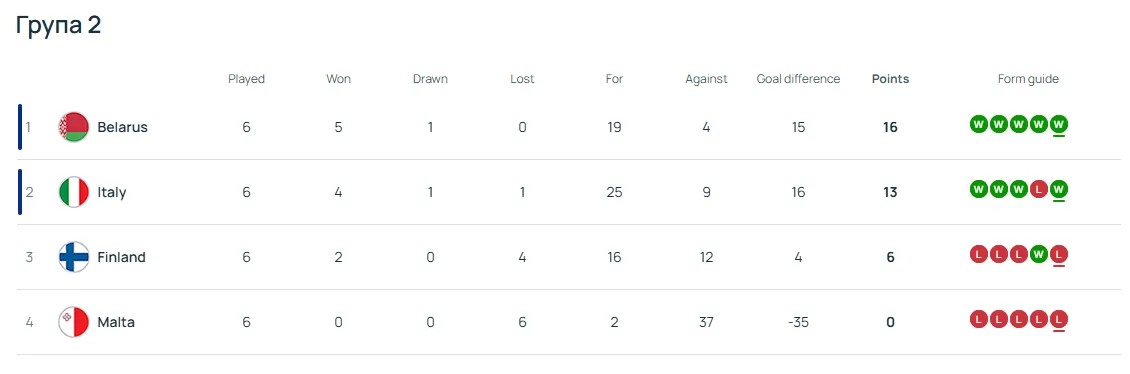The width and height of the screenshot is (1130, 374).
Task: Click the Italy flag icon
Action: (74, 192)
